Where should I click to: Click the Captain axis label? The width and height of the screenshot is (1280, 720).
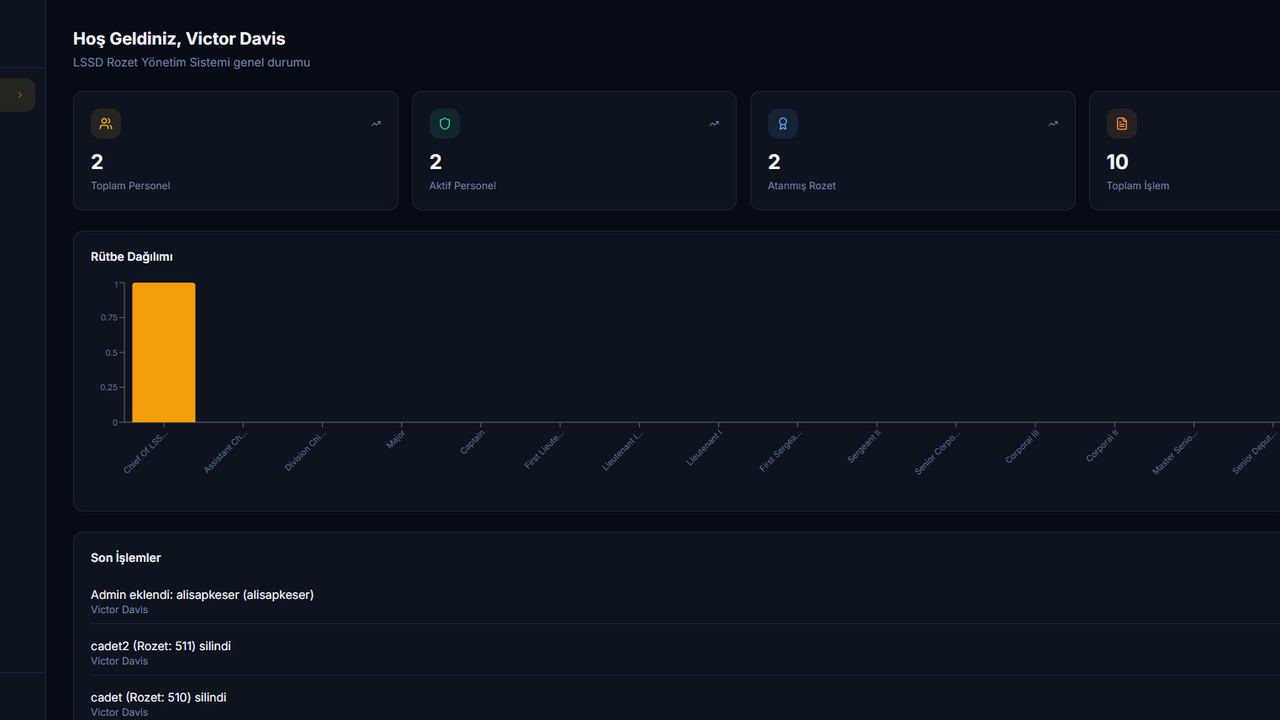tap(472, 441)
